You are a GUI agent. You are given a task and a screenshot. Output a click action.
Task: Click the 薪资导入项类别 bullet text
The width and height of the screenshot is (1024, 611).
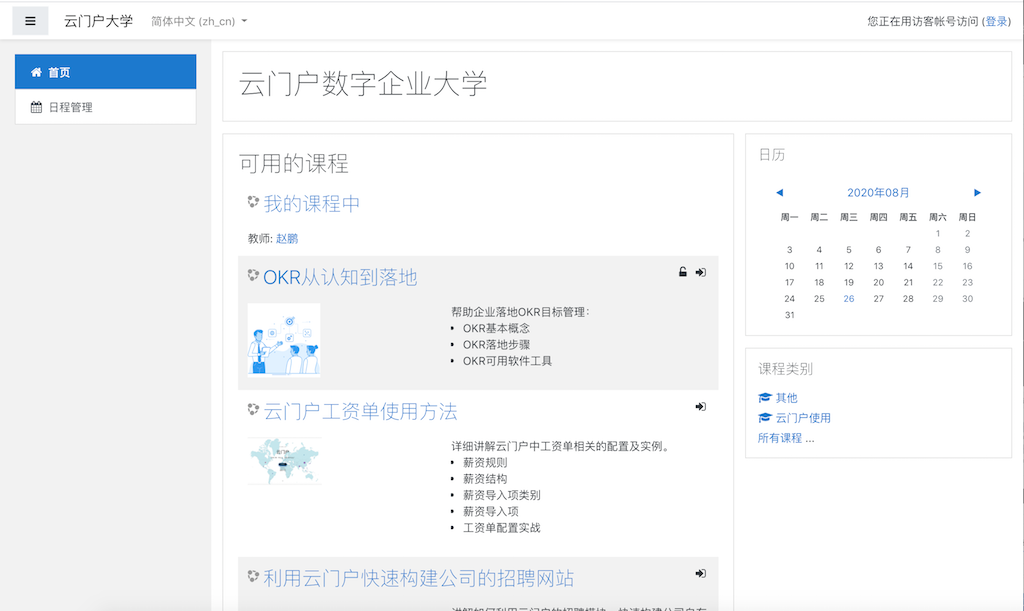(502, 495)
